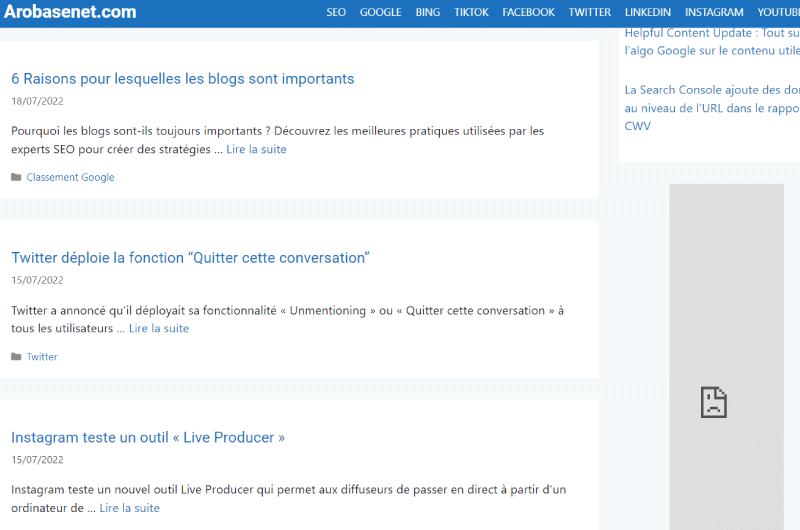The height and width of the screenshot is (530, 800).
Task: Open article 'Twitter déploie la fonction Quitter cette conversation'
Action: (190, 258)
